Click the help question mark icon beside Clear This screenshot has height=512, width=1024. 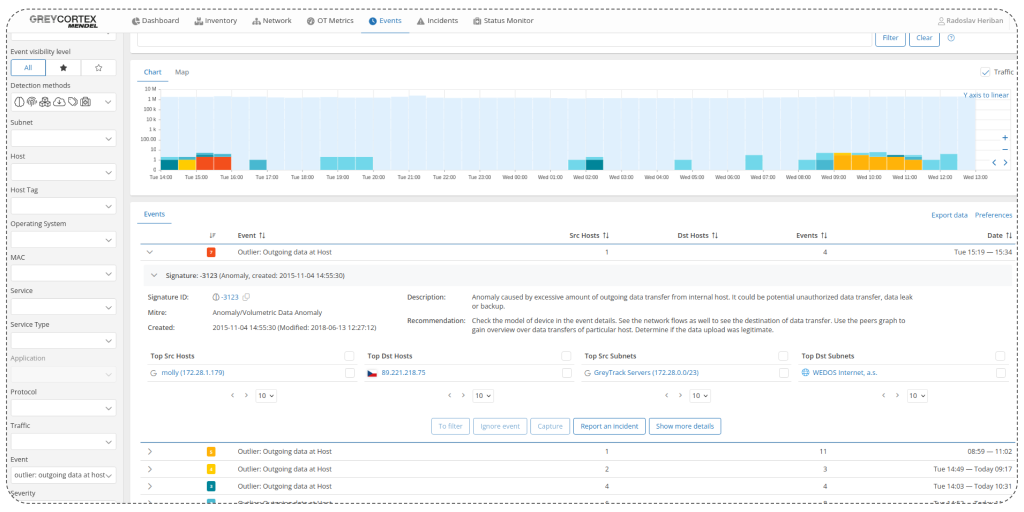point(951,38)
